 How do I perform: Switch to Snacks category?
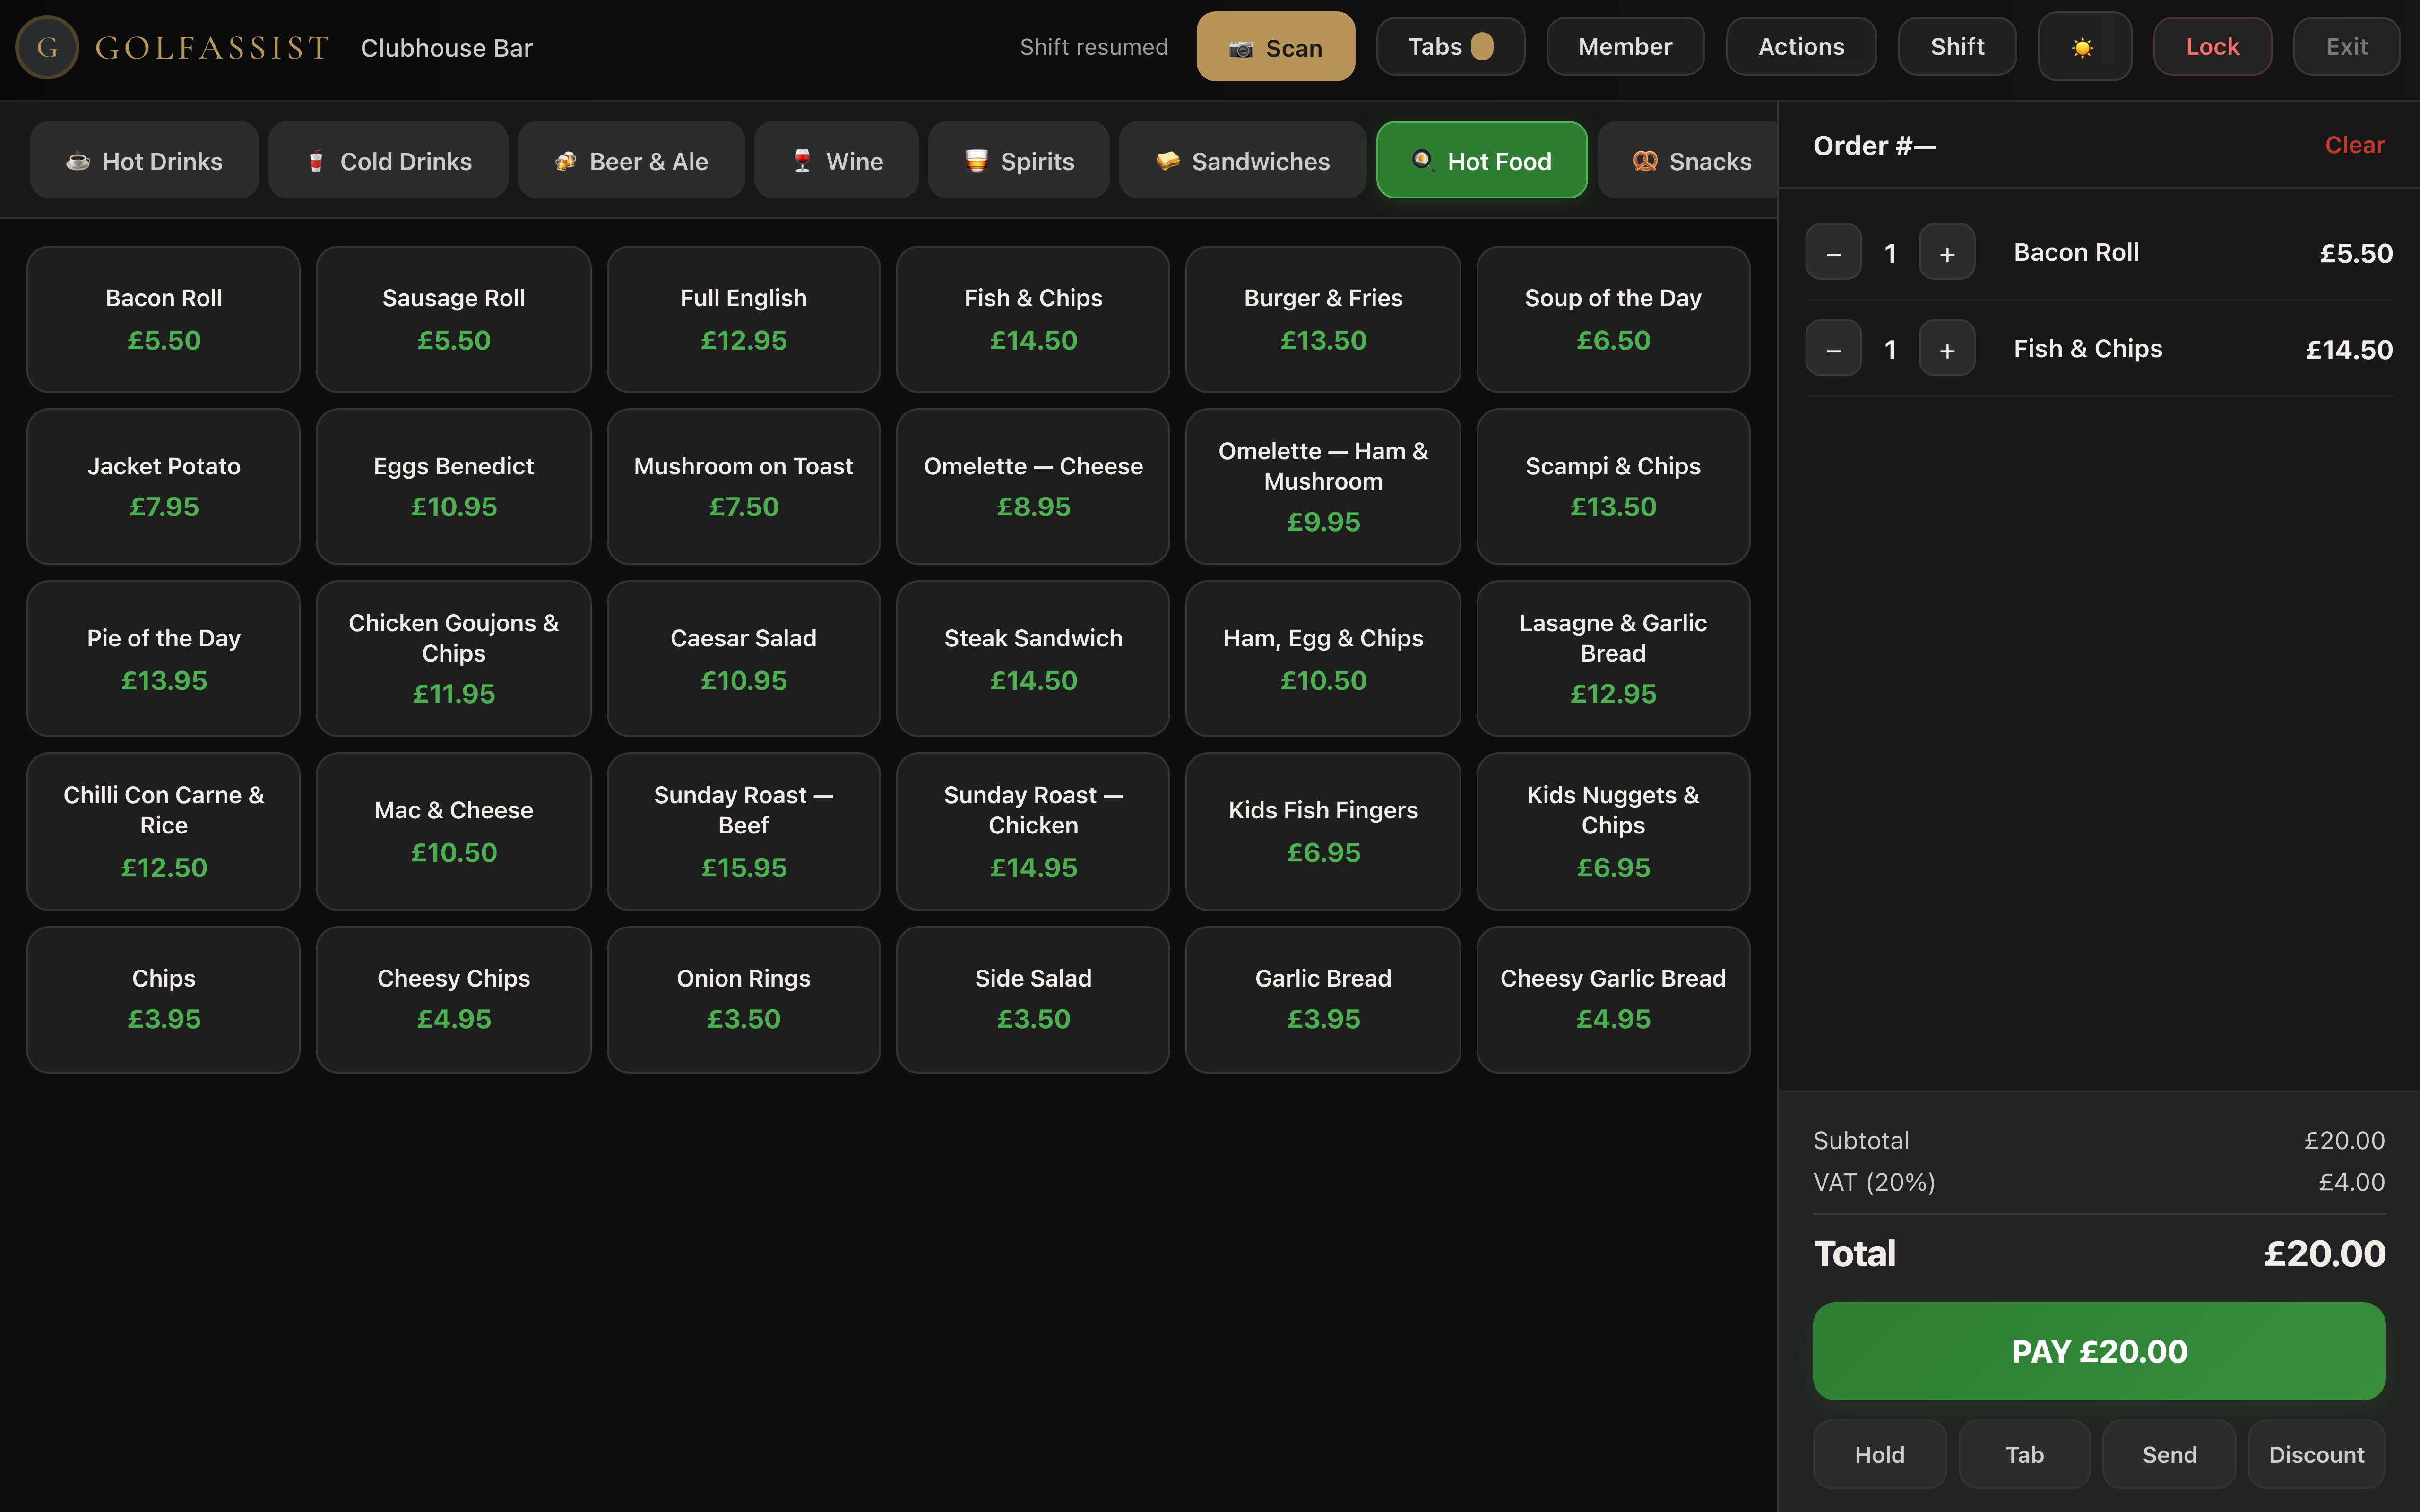click(x=1688, y=161)
